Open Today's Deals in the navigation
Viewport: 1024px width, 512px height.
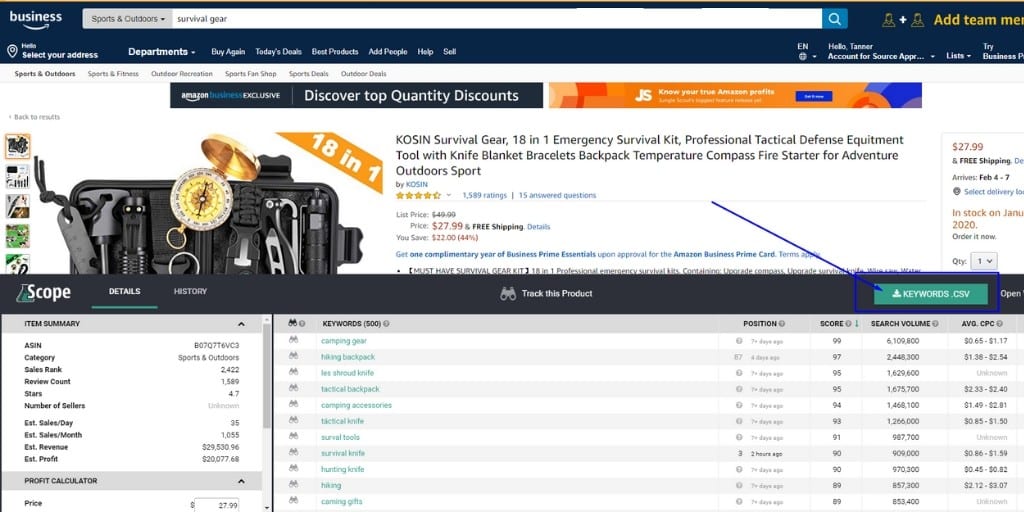pos(278,52)
